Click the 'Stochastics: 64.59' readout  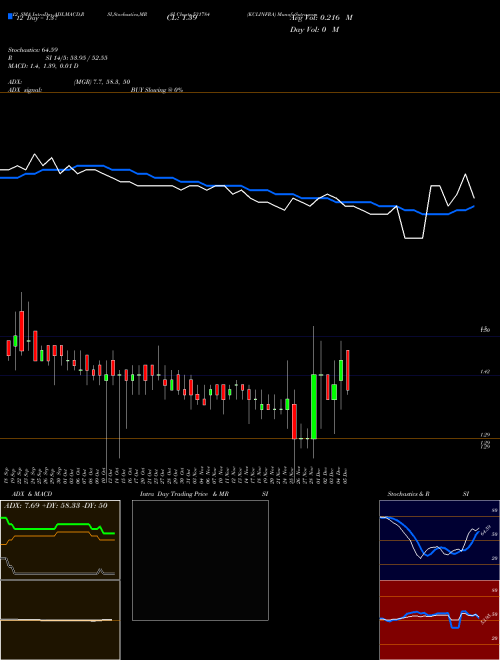33,51
